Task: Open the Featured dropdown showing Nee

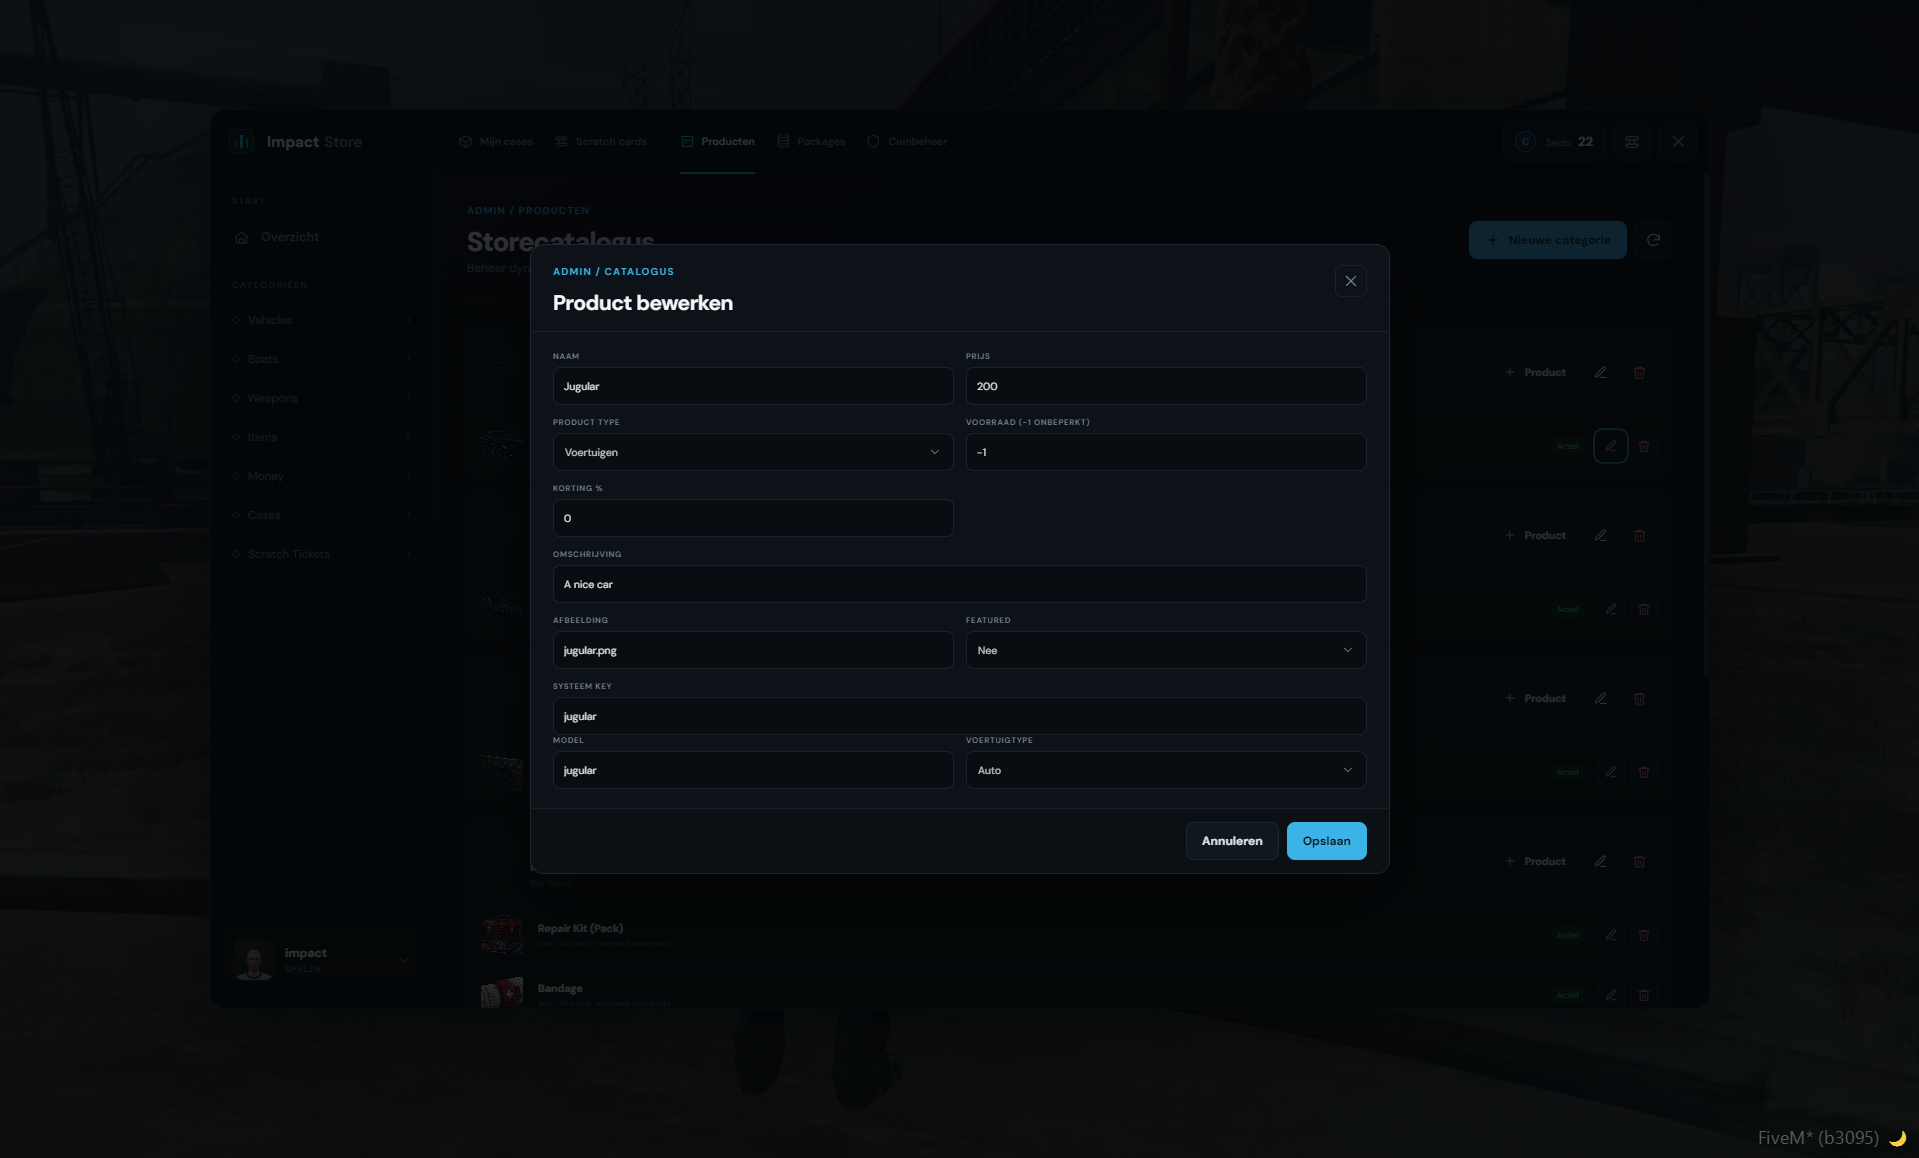Action: [x=1166, y=650]
